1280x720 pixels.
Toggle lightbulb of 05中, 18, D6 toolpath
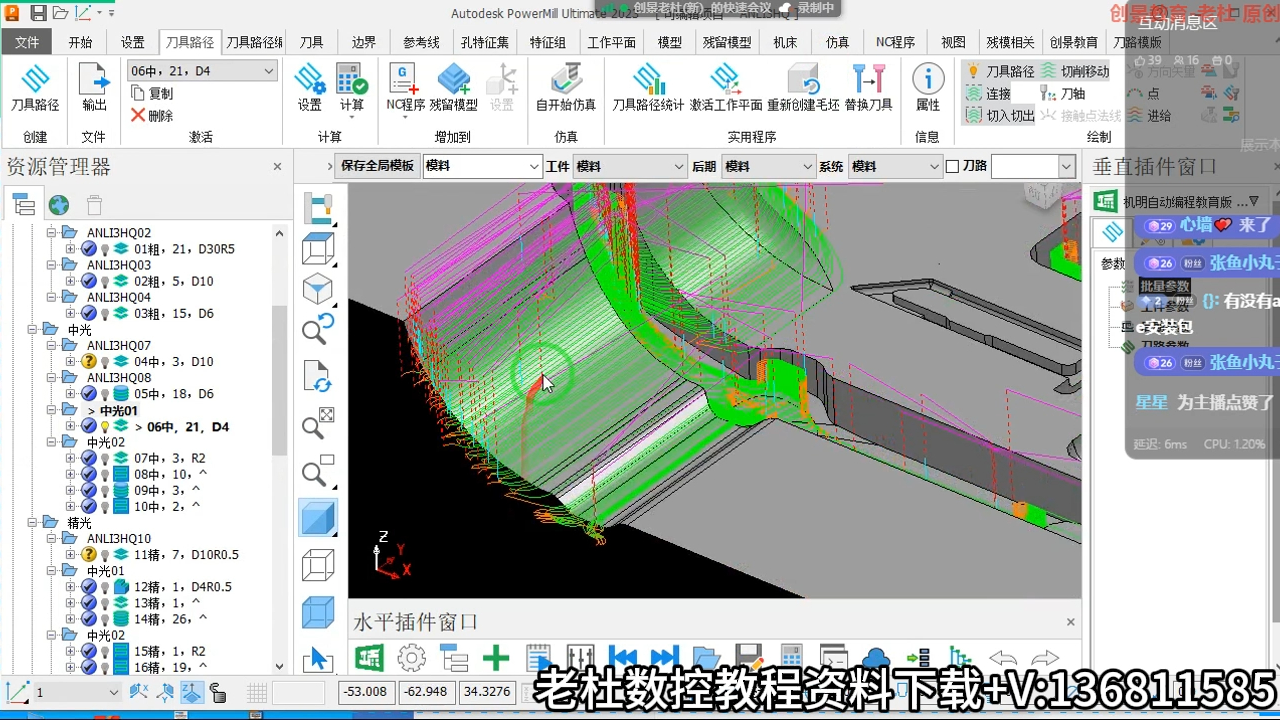click(105, 394)
